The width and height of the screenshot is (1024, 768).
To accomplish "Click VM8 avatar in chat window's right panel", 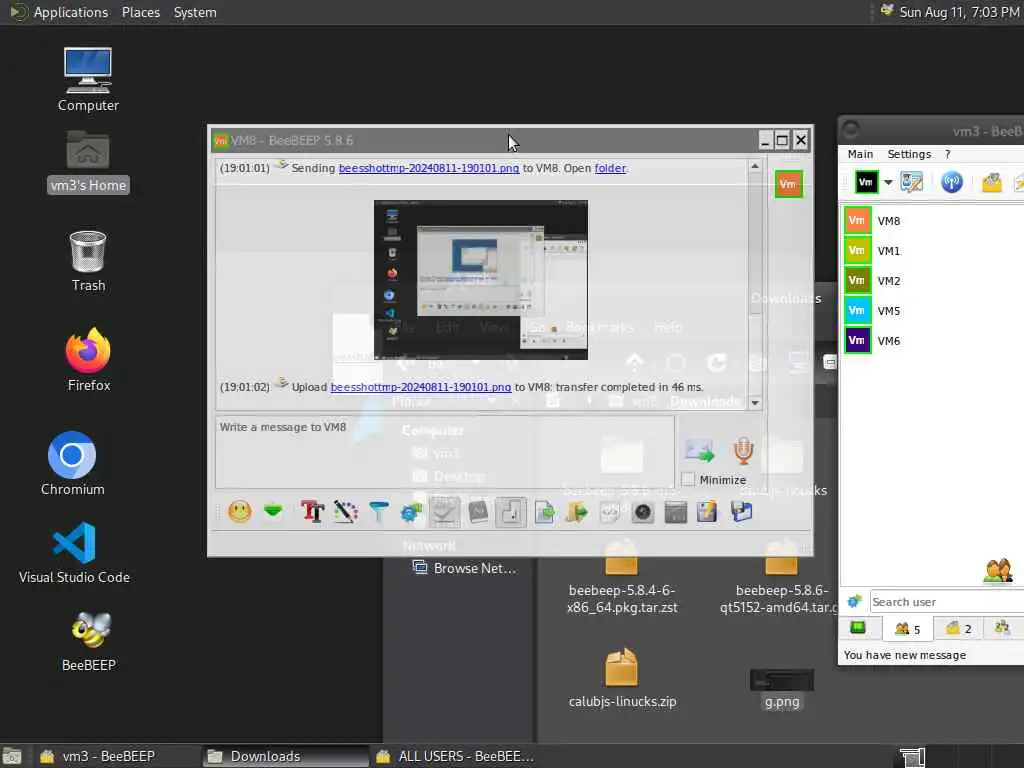I will (x=788, y=184).
